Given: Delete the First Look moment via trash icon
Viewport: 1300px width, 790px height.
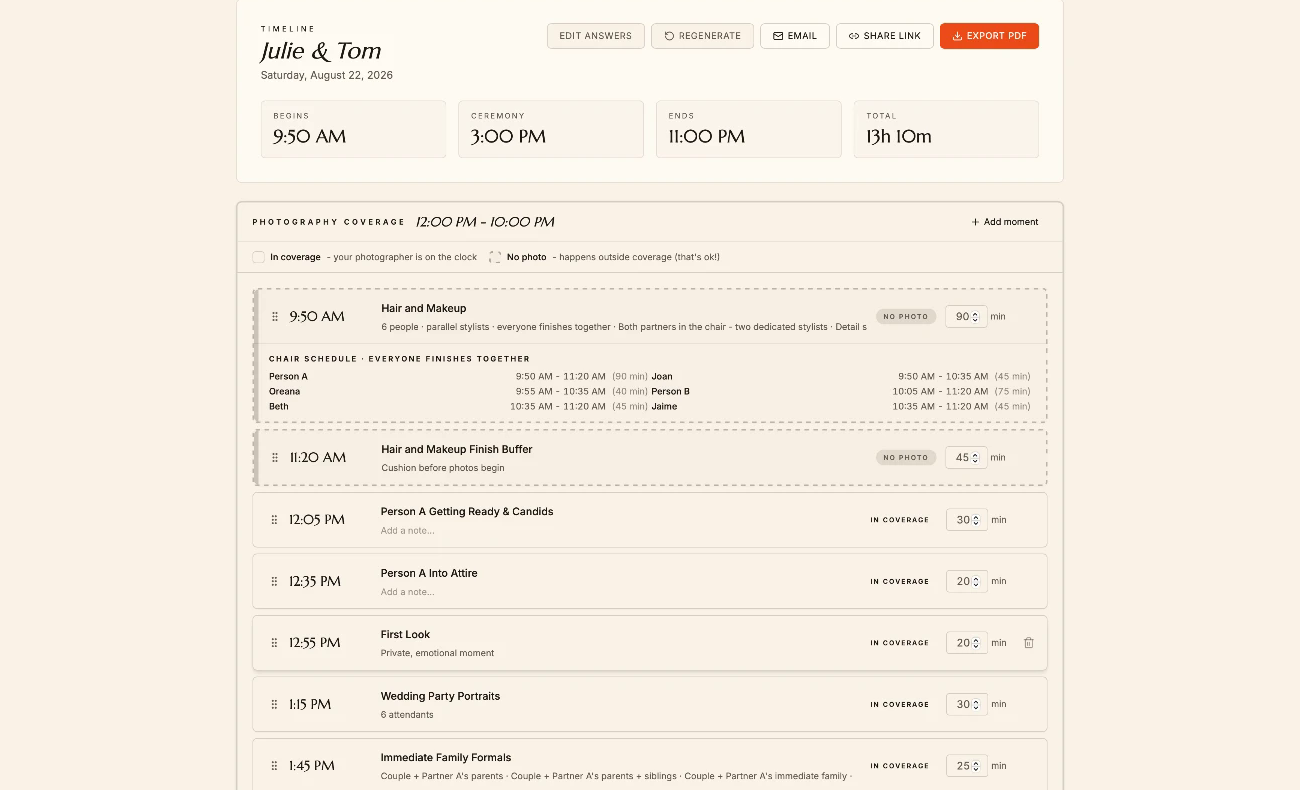Looking at the screenshot, I should coord(1029,643).
